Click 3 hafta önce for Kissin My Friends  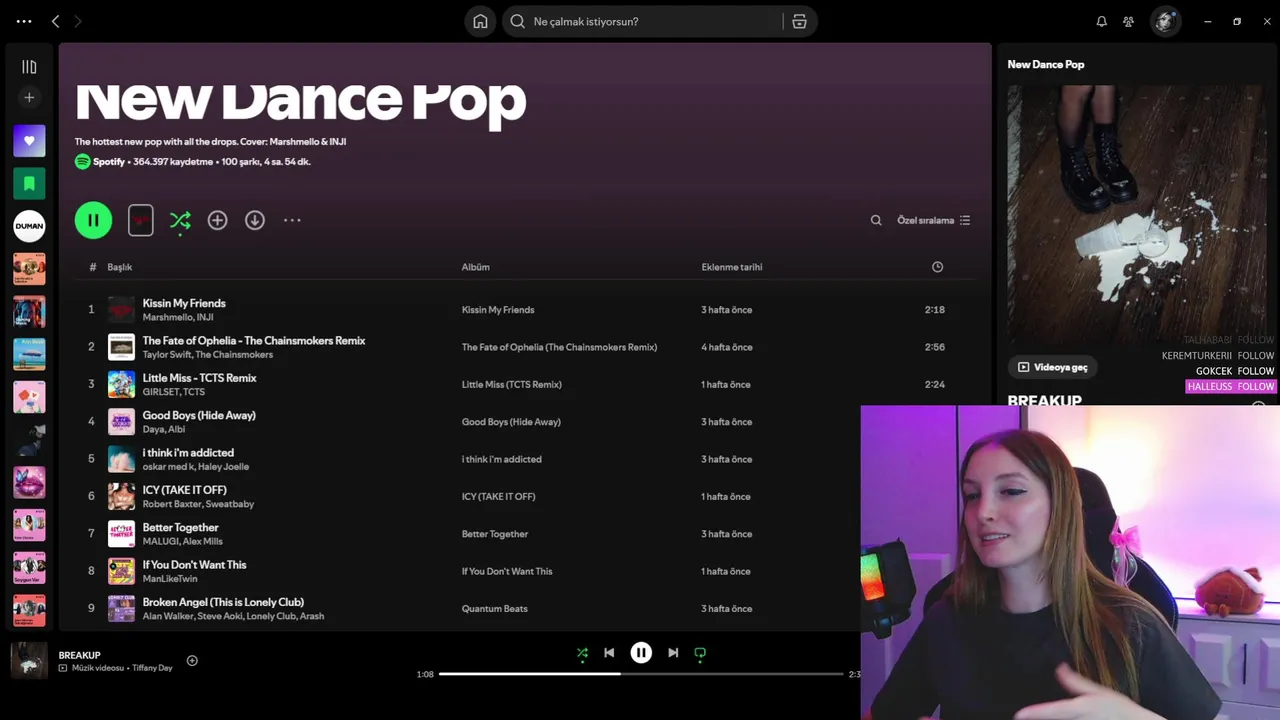coord(726,310)
